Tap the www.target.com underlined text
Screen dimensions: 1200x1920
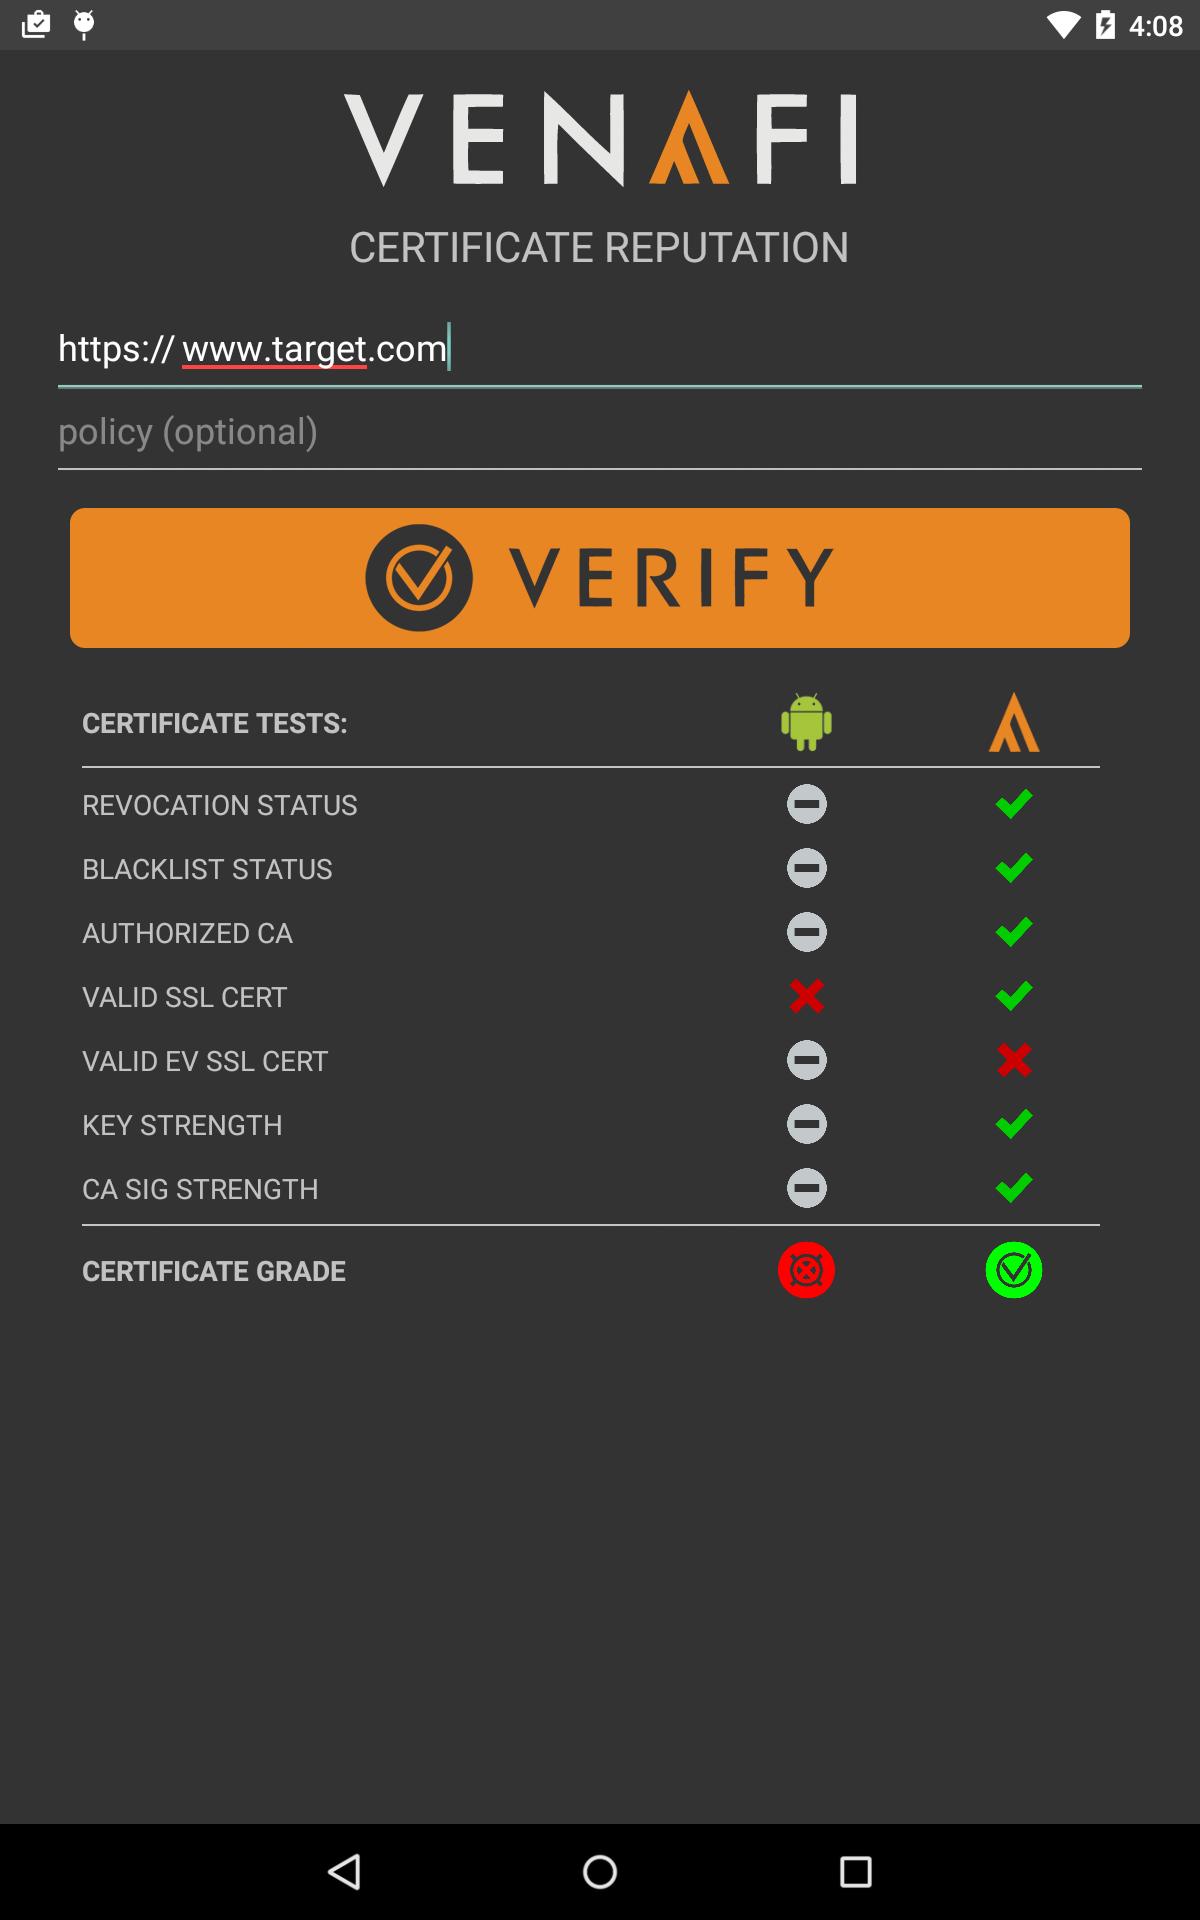pos(315,350)
